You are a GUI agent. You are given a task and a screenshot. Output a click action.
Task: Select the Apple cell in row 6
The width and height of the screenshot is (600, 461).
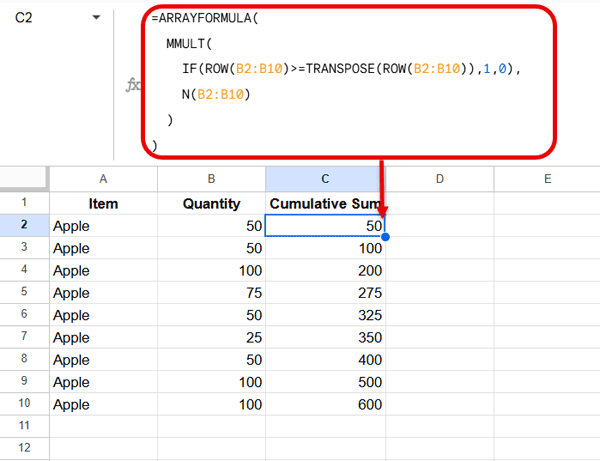click(103, 314)
